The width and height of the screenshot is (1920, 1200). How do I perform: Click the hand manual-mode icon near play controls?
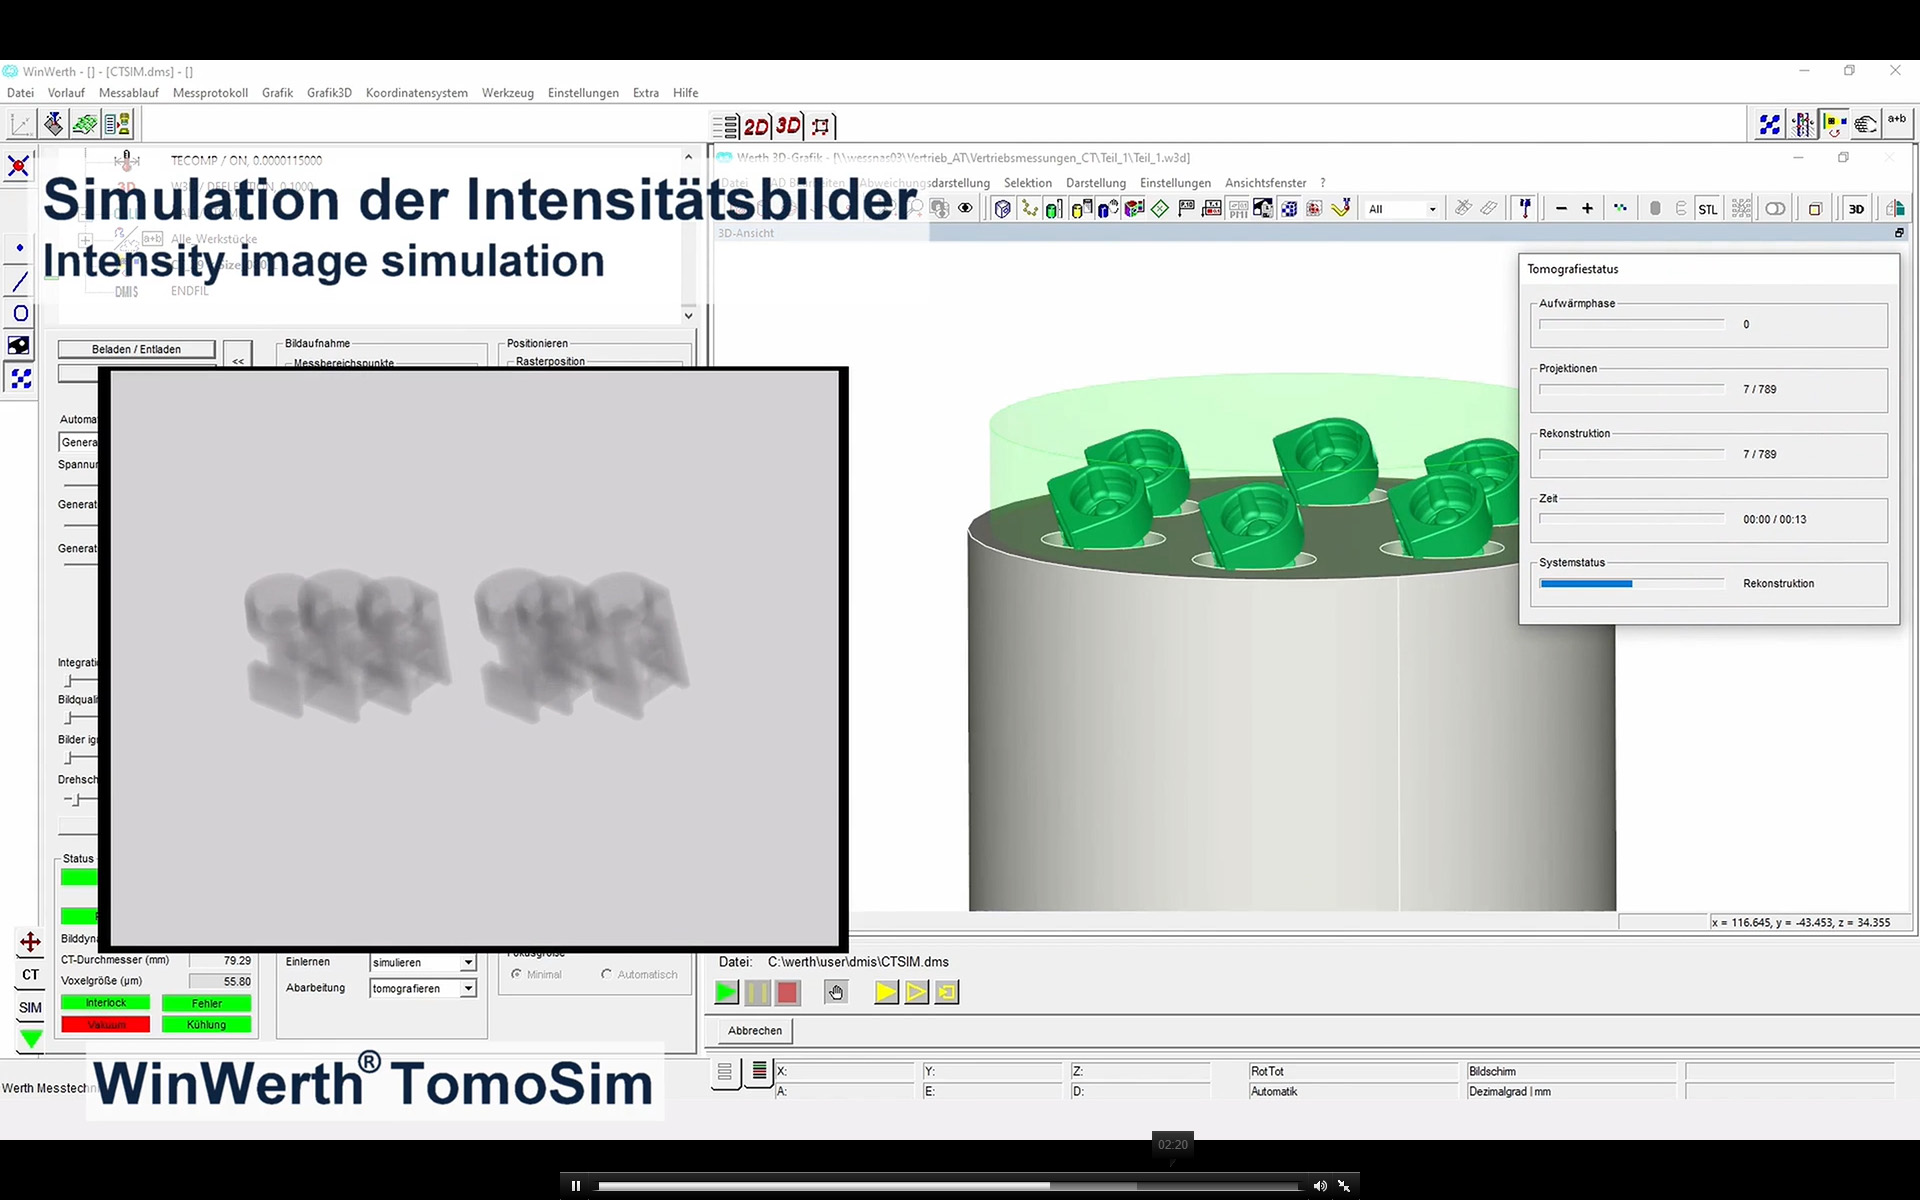tap(836, 992)
